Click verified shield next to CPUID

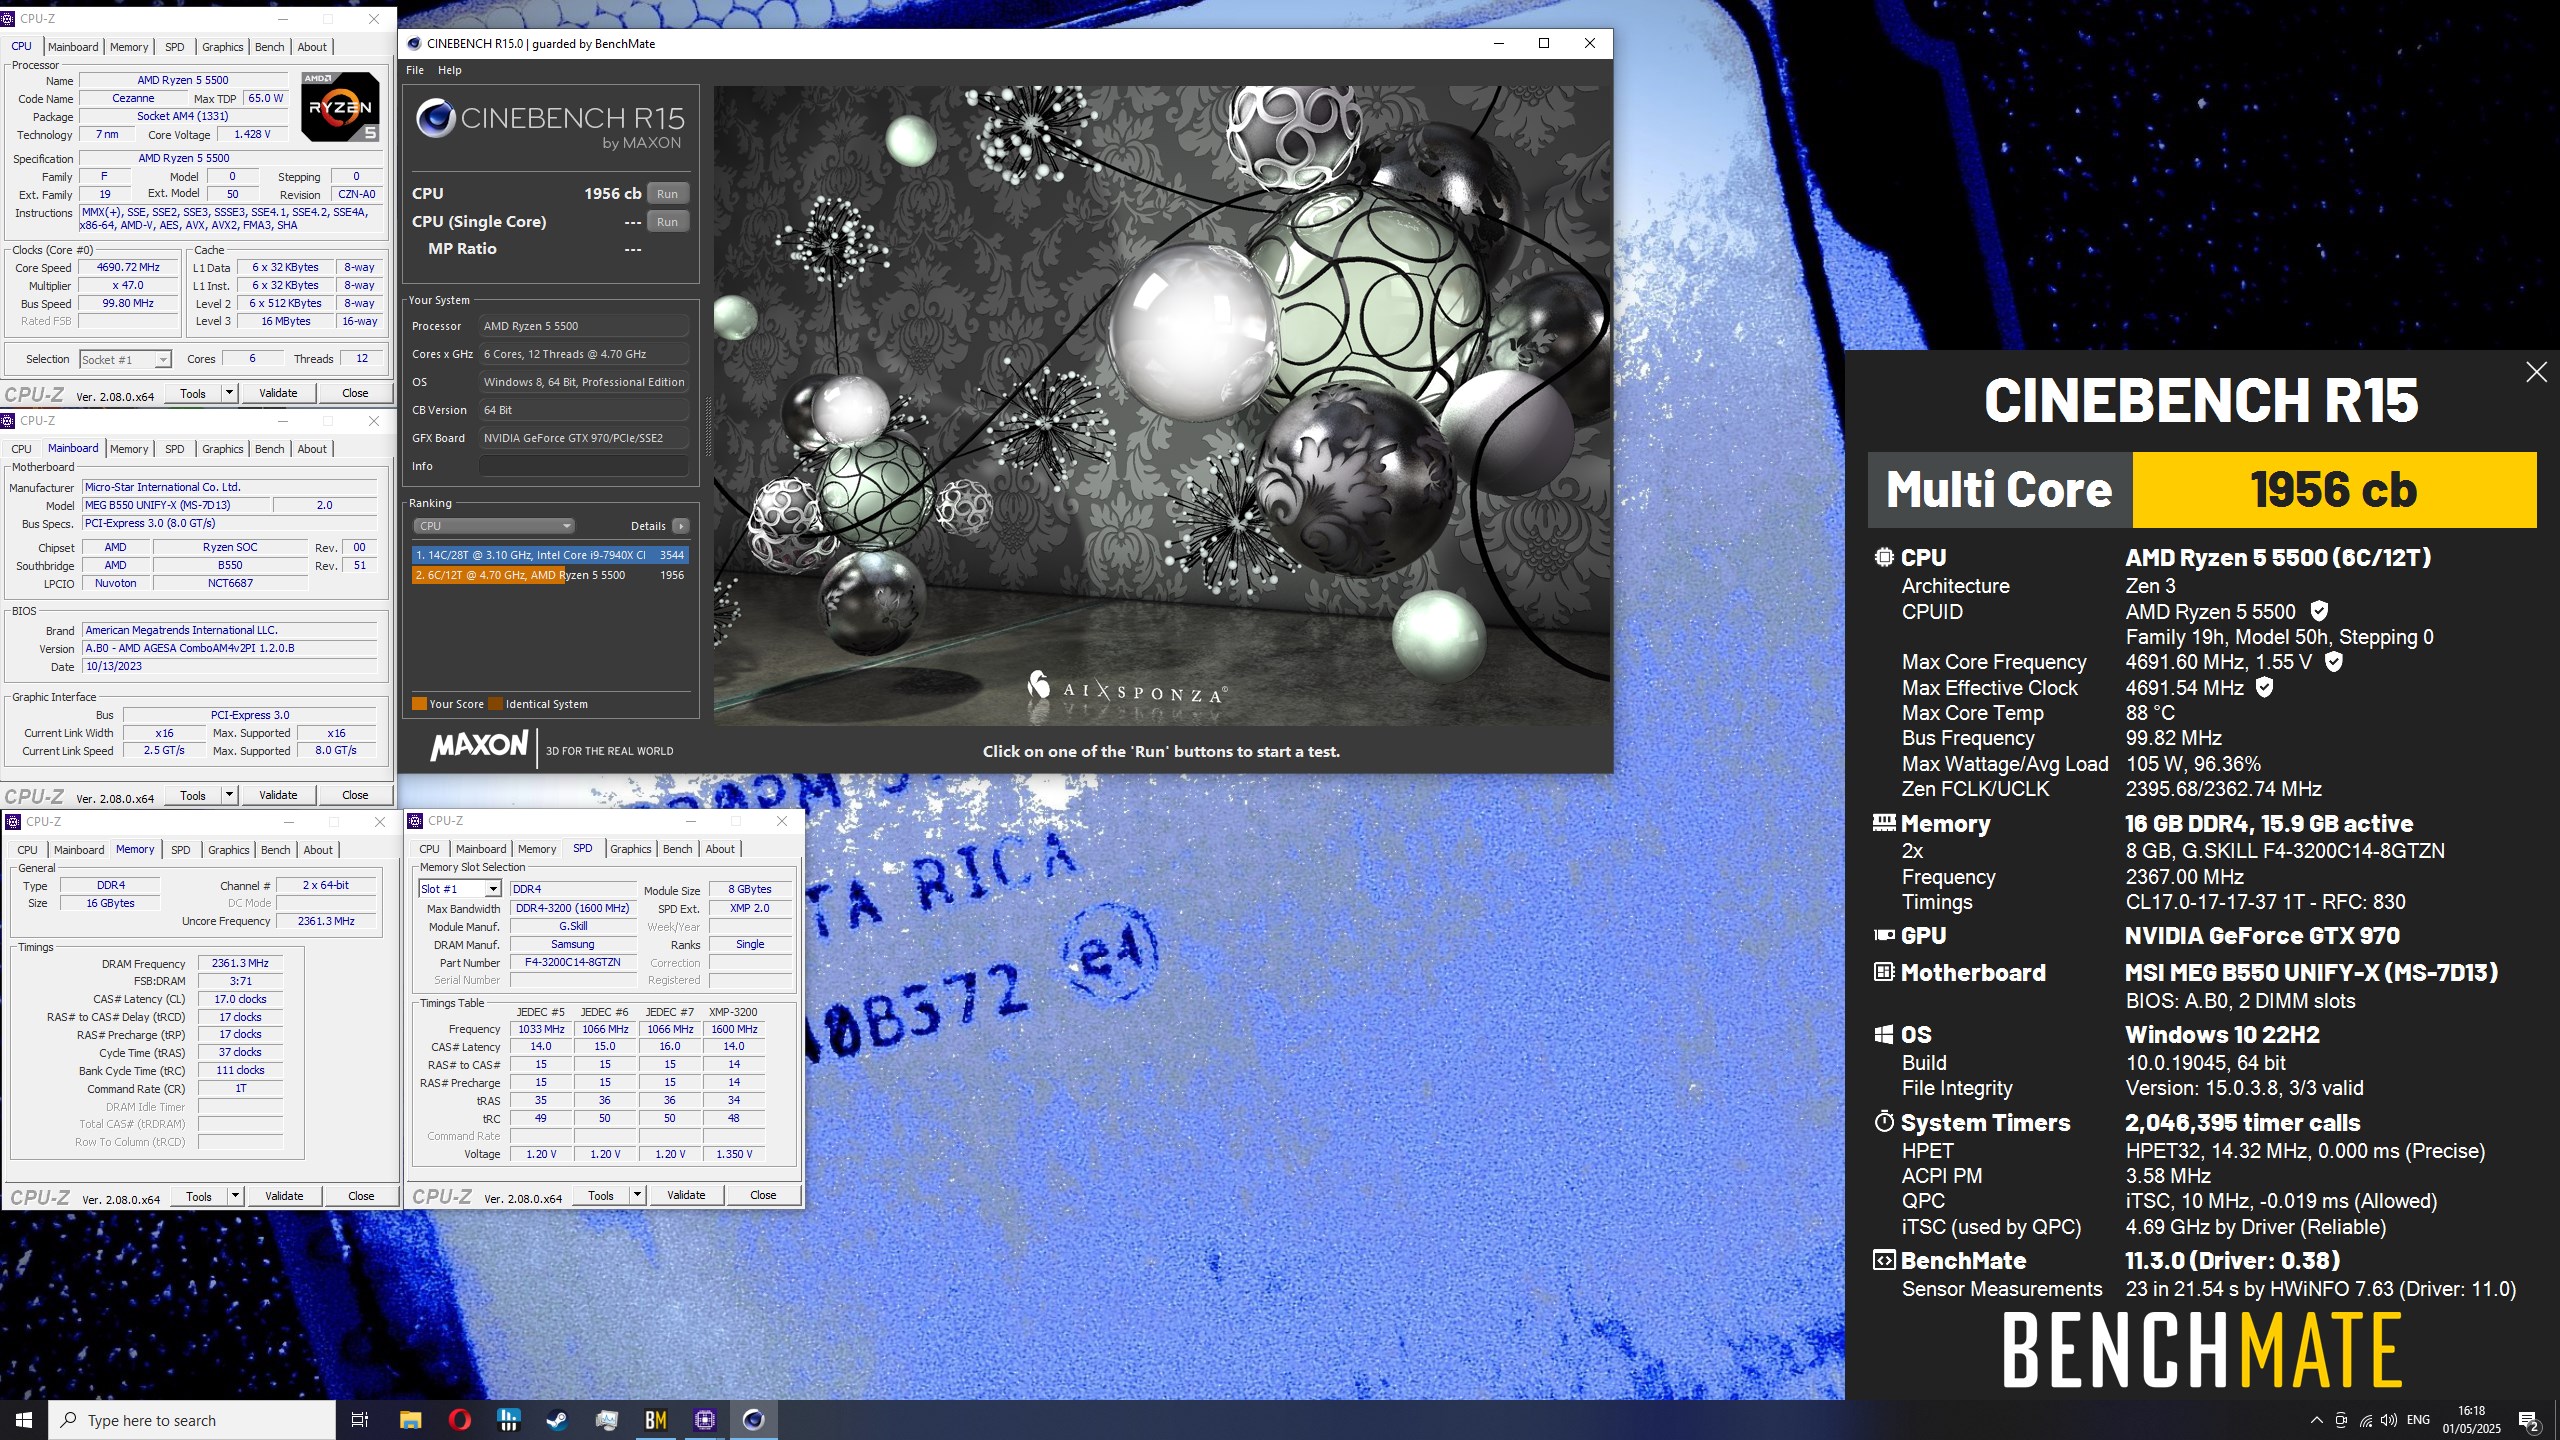(2319, 611)
